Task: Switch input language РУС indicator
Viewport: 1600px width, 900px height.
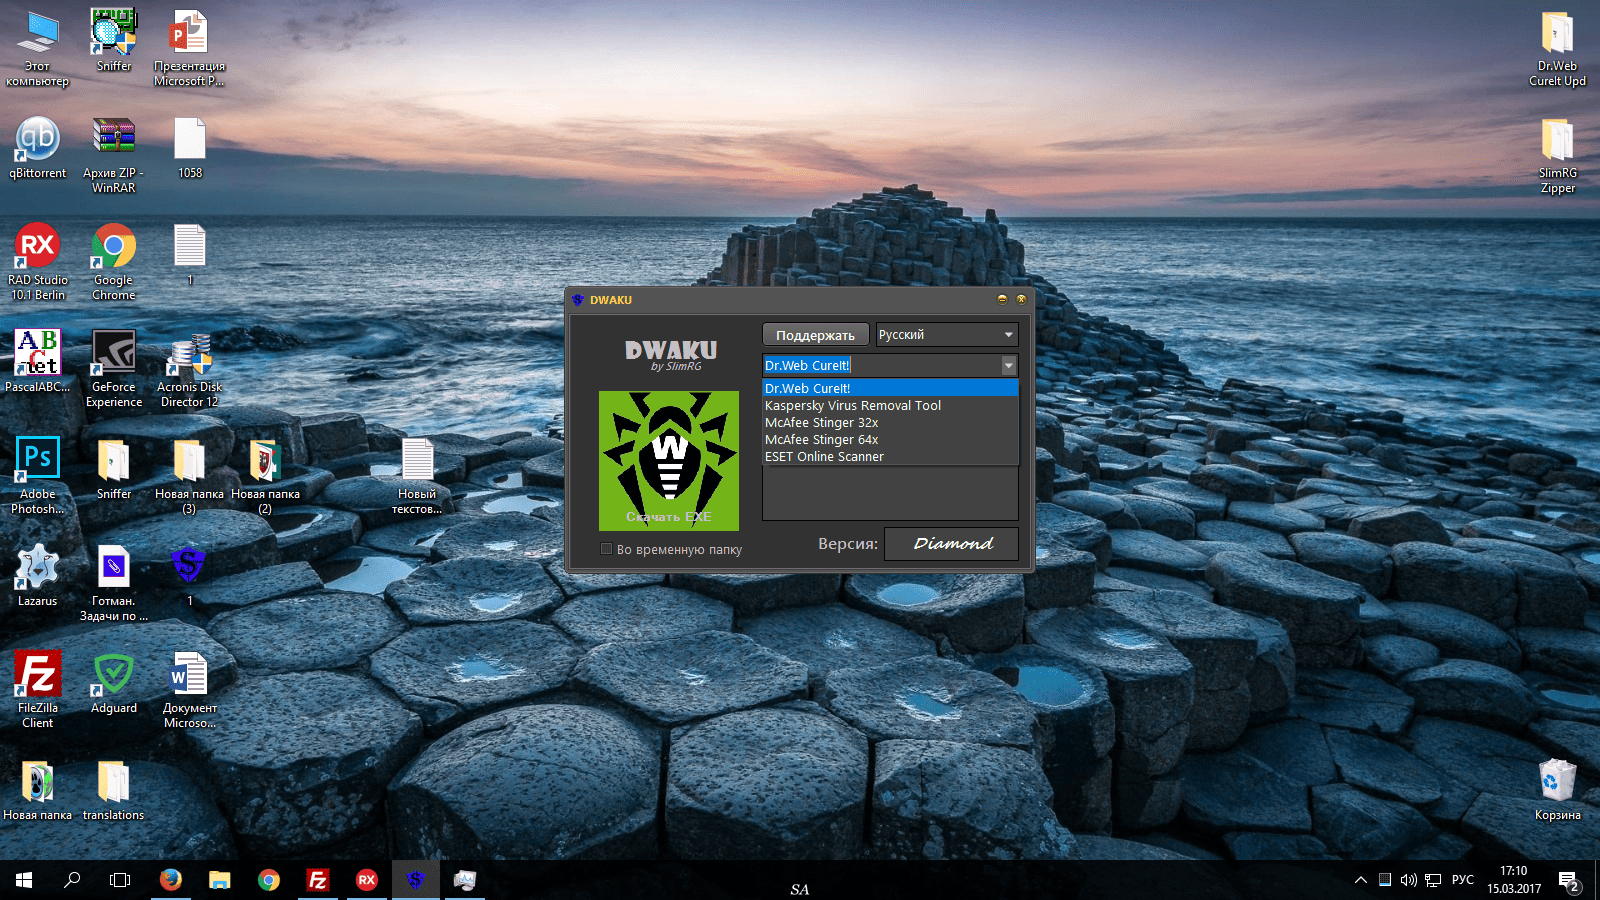Action: tap(1463, 880)
